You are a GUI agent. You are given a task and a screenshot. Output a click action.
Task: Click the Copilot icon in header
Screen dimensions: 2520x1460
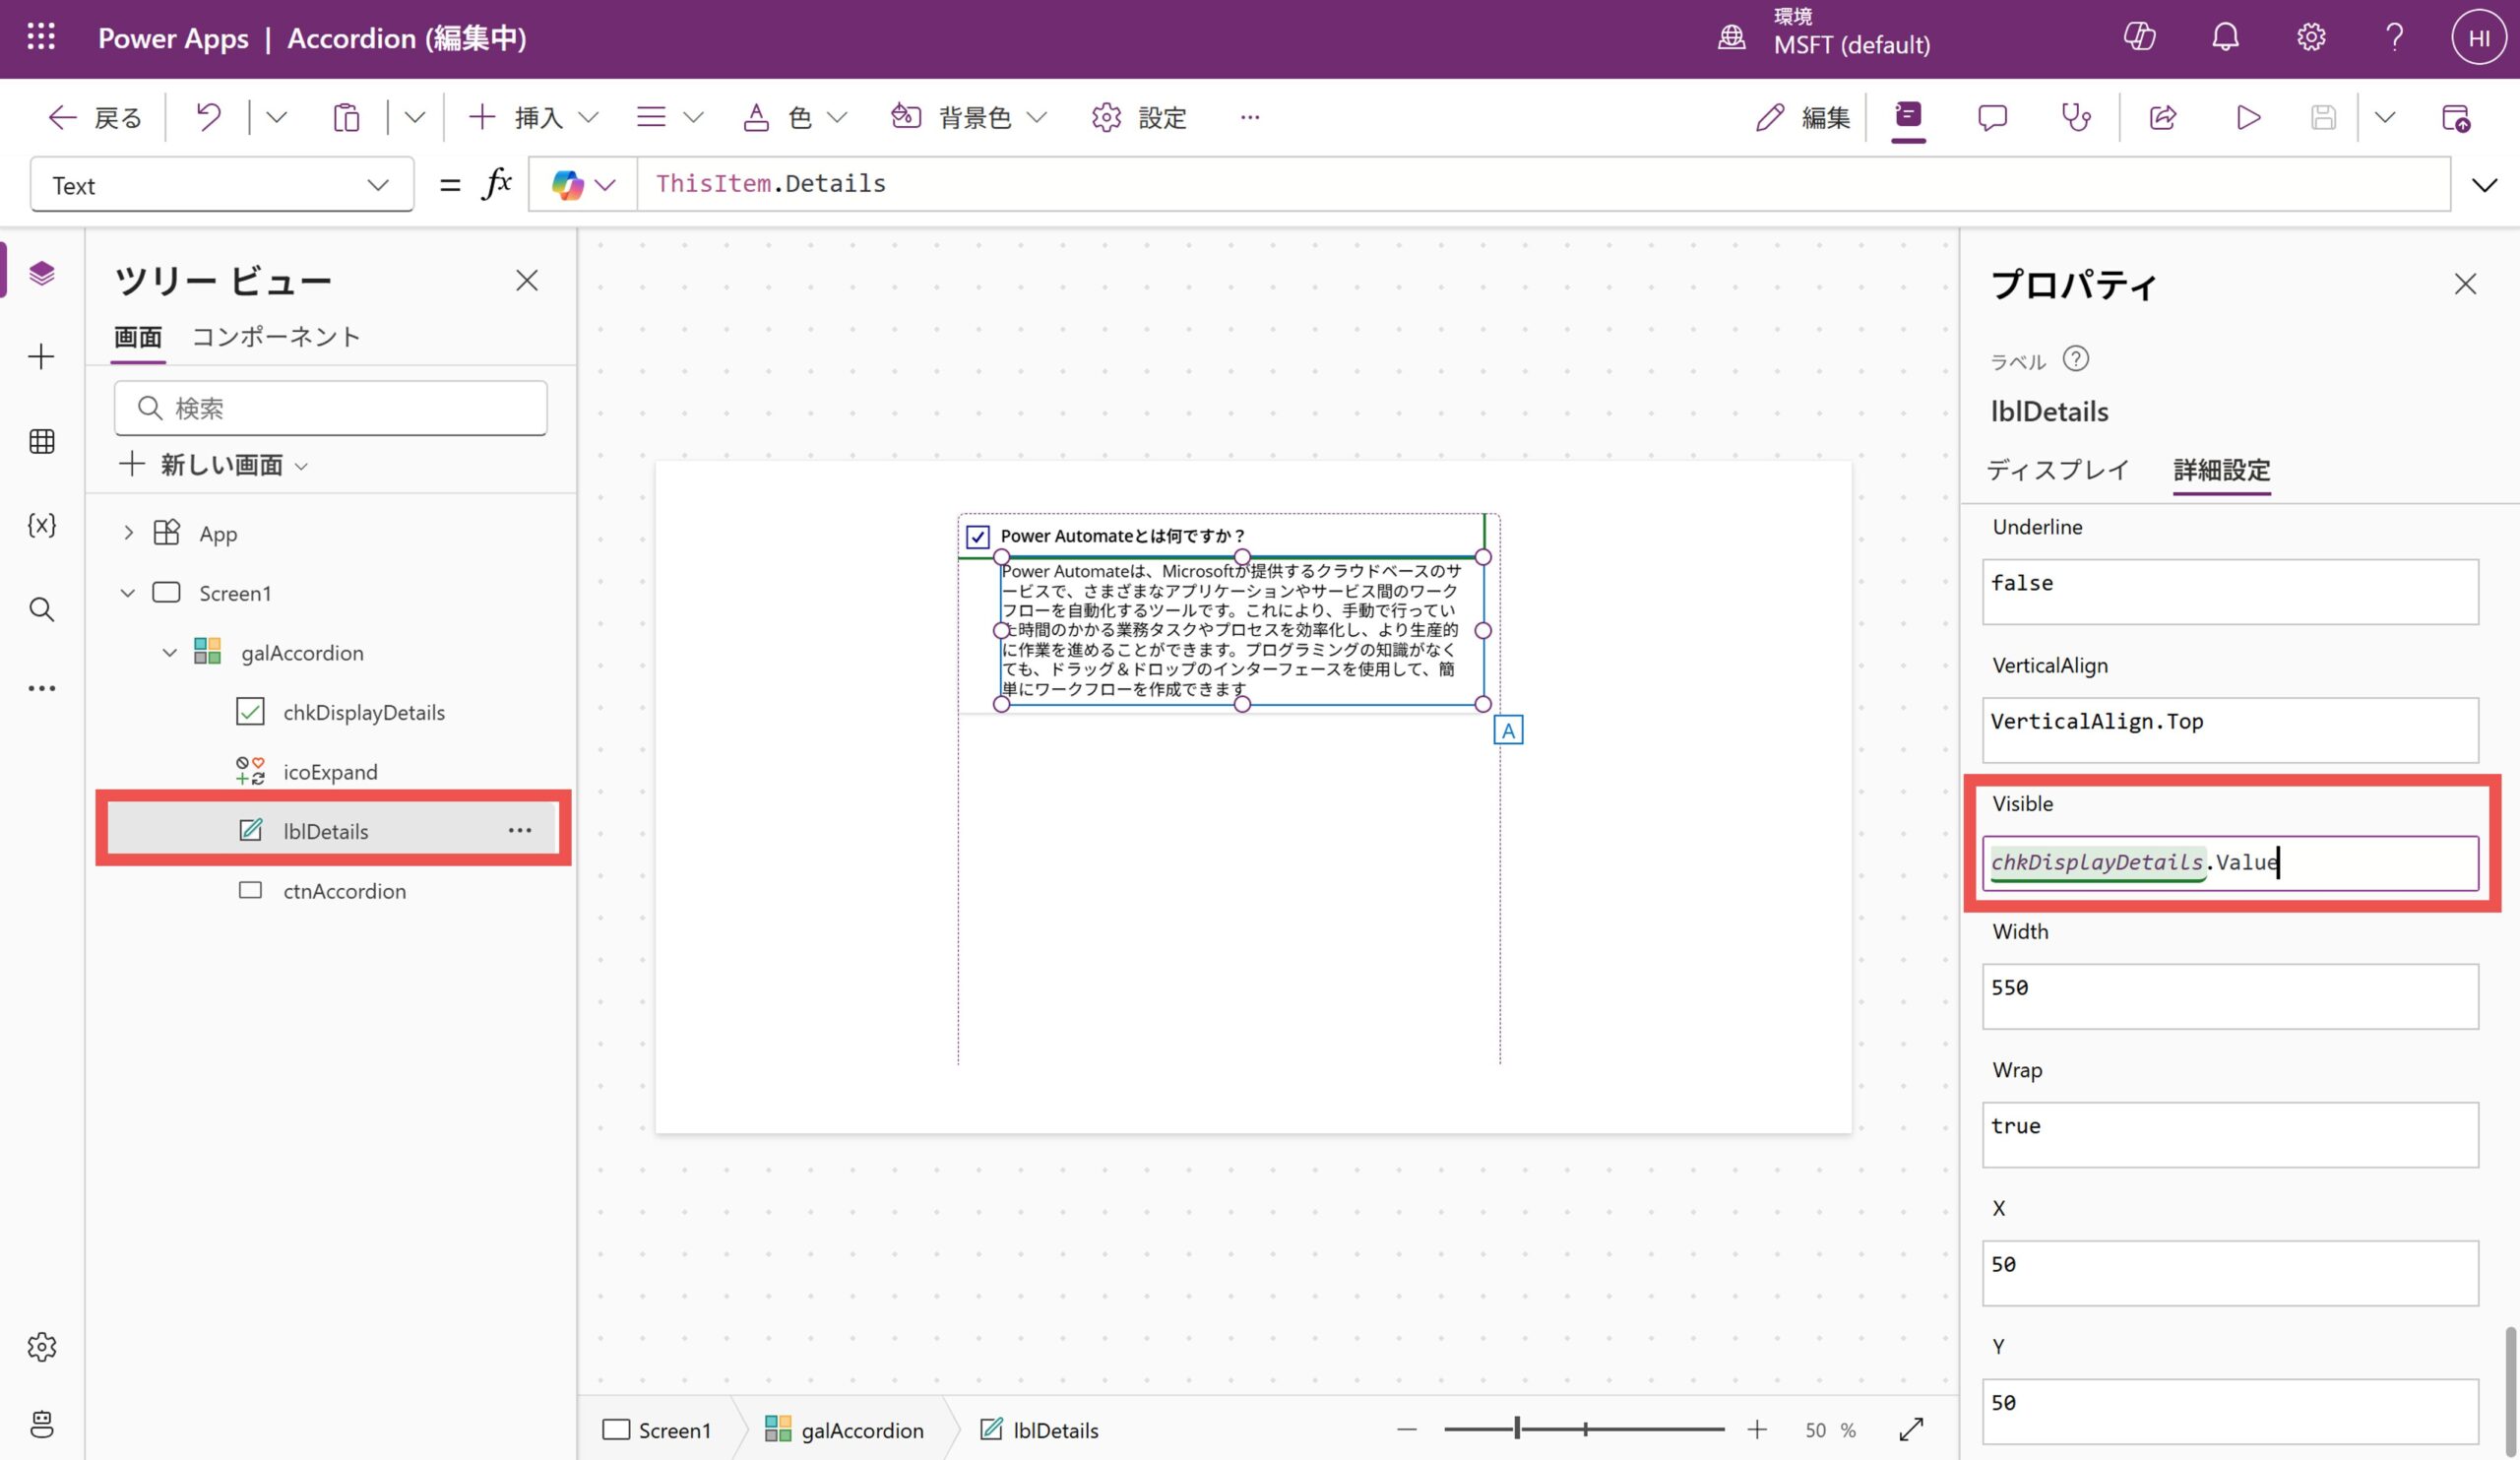click(2139, 38)
